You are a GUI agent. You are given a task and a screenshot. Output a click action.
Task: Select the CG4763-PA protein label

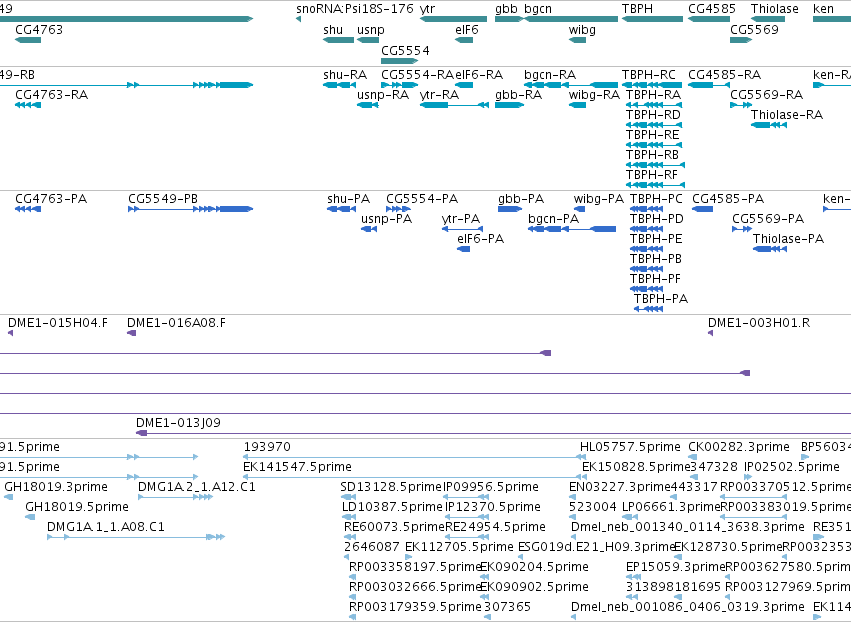click(x=51, y=199)
